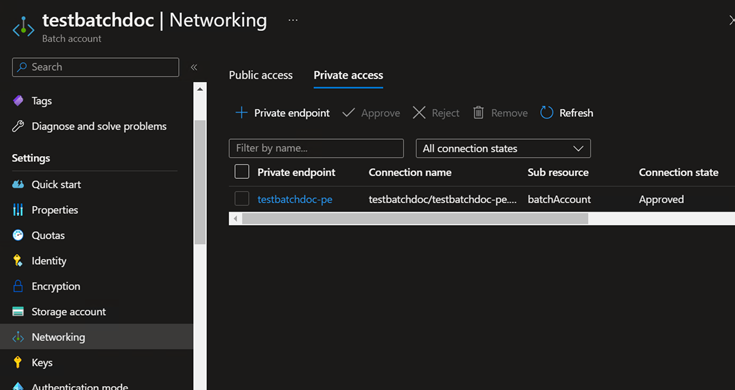The image size is (735, 390).
Task: Switch to the Public access tab
Action: 261,75
